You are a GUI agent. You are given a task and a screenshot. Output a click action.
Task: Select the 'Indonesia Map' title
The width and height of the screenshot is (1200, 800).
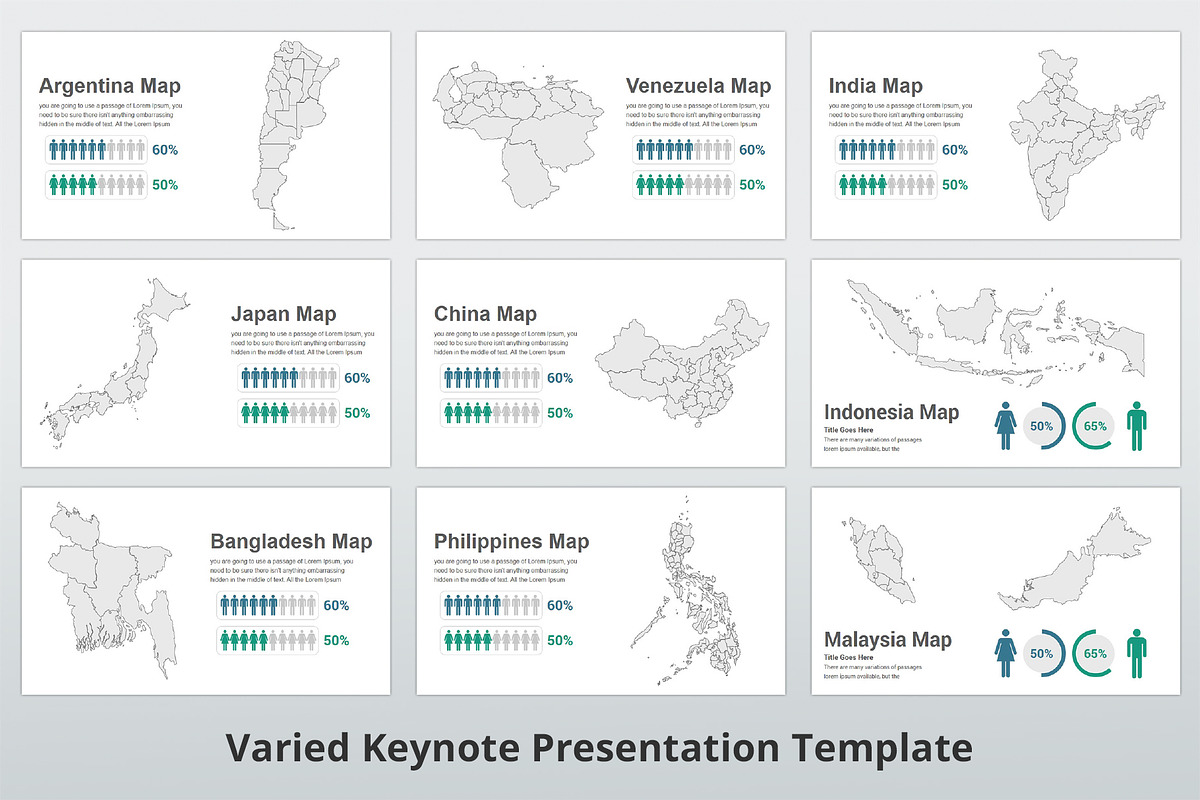pyautogui.click(x=892, y=412)
